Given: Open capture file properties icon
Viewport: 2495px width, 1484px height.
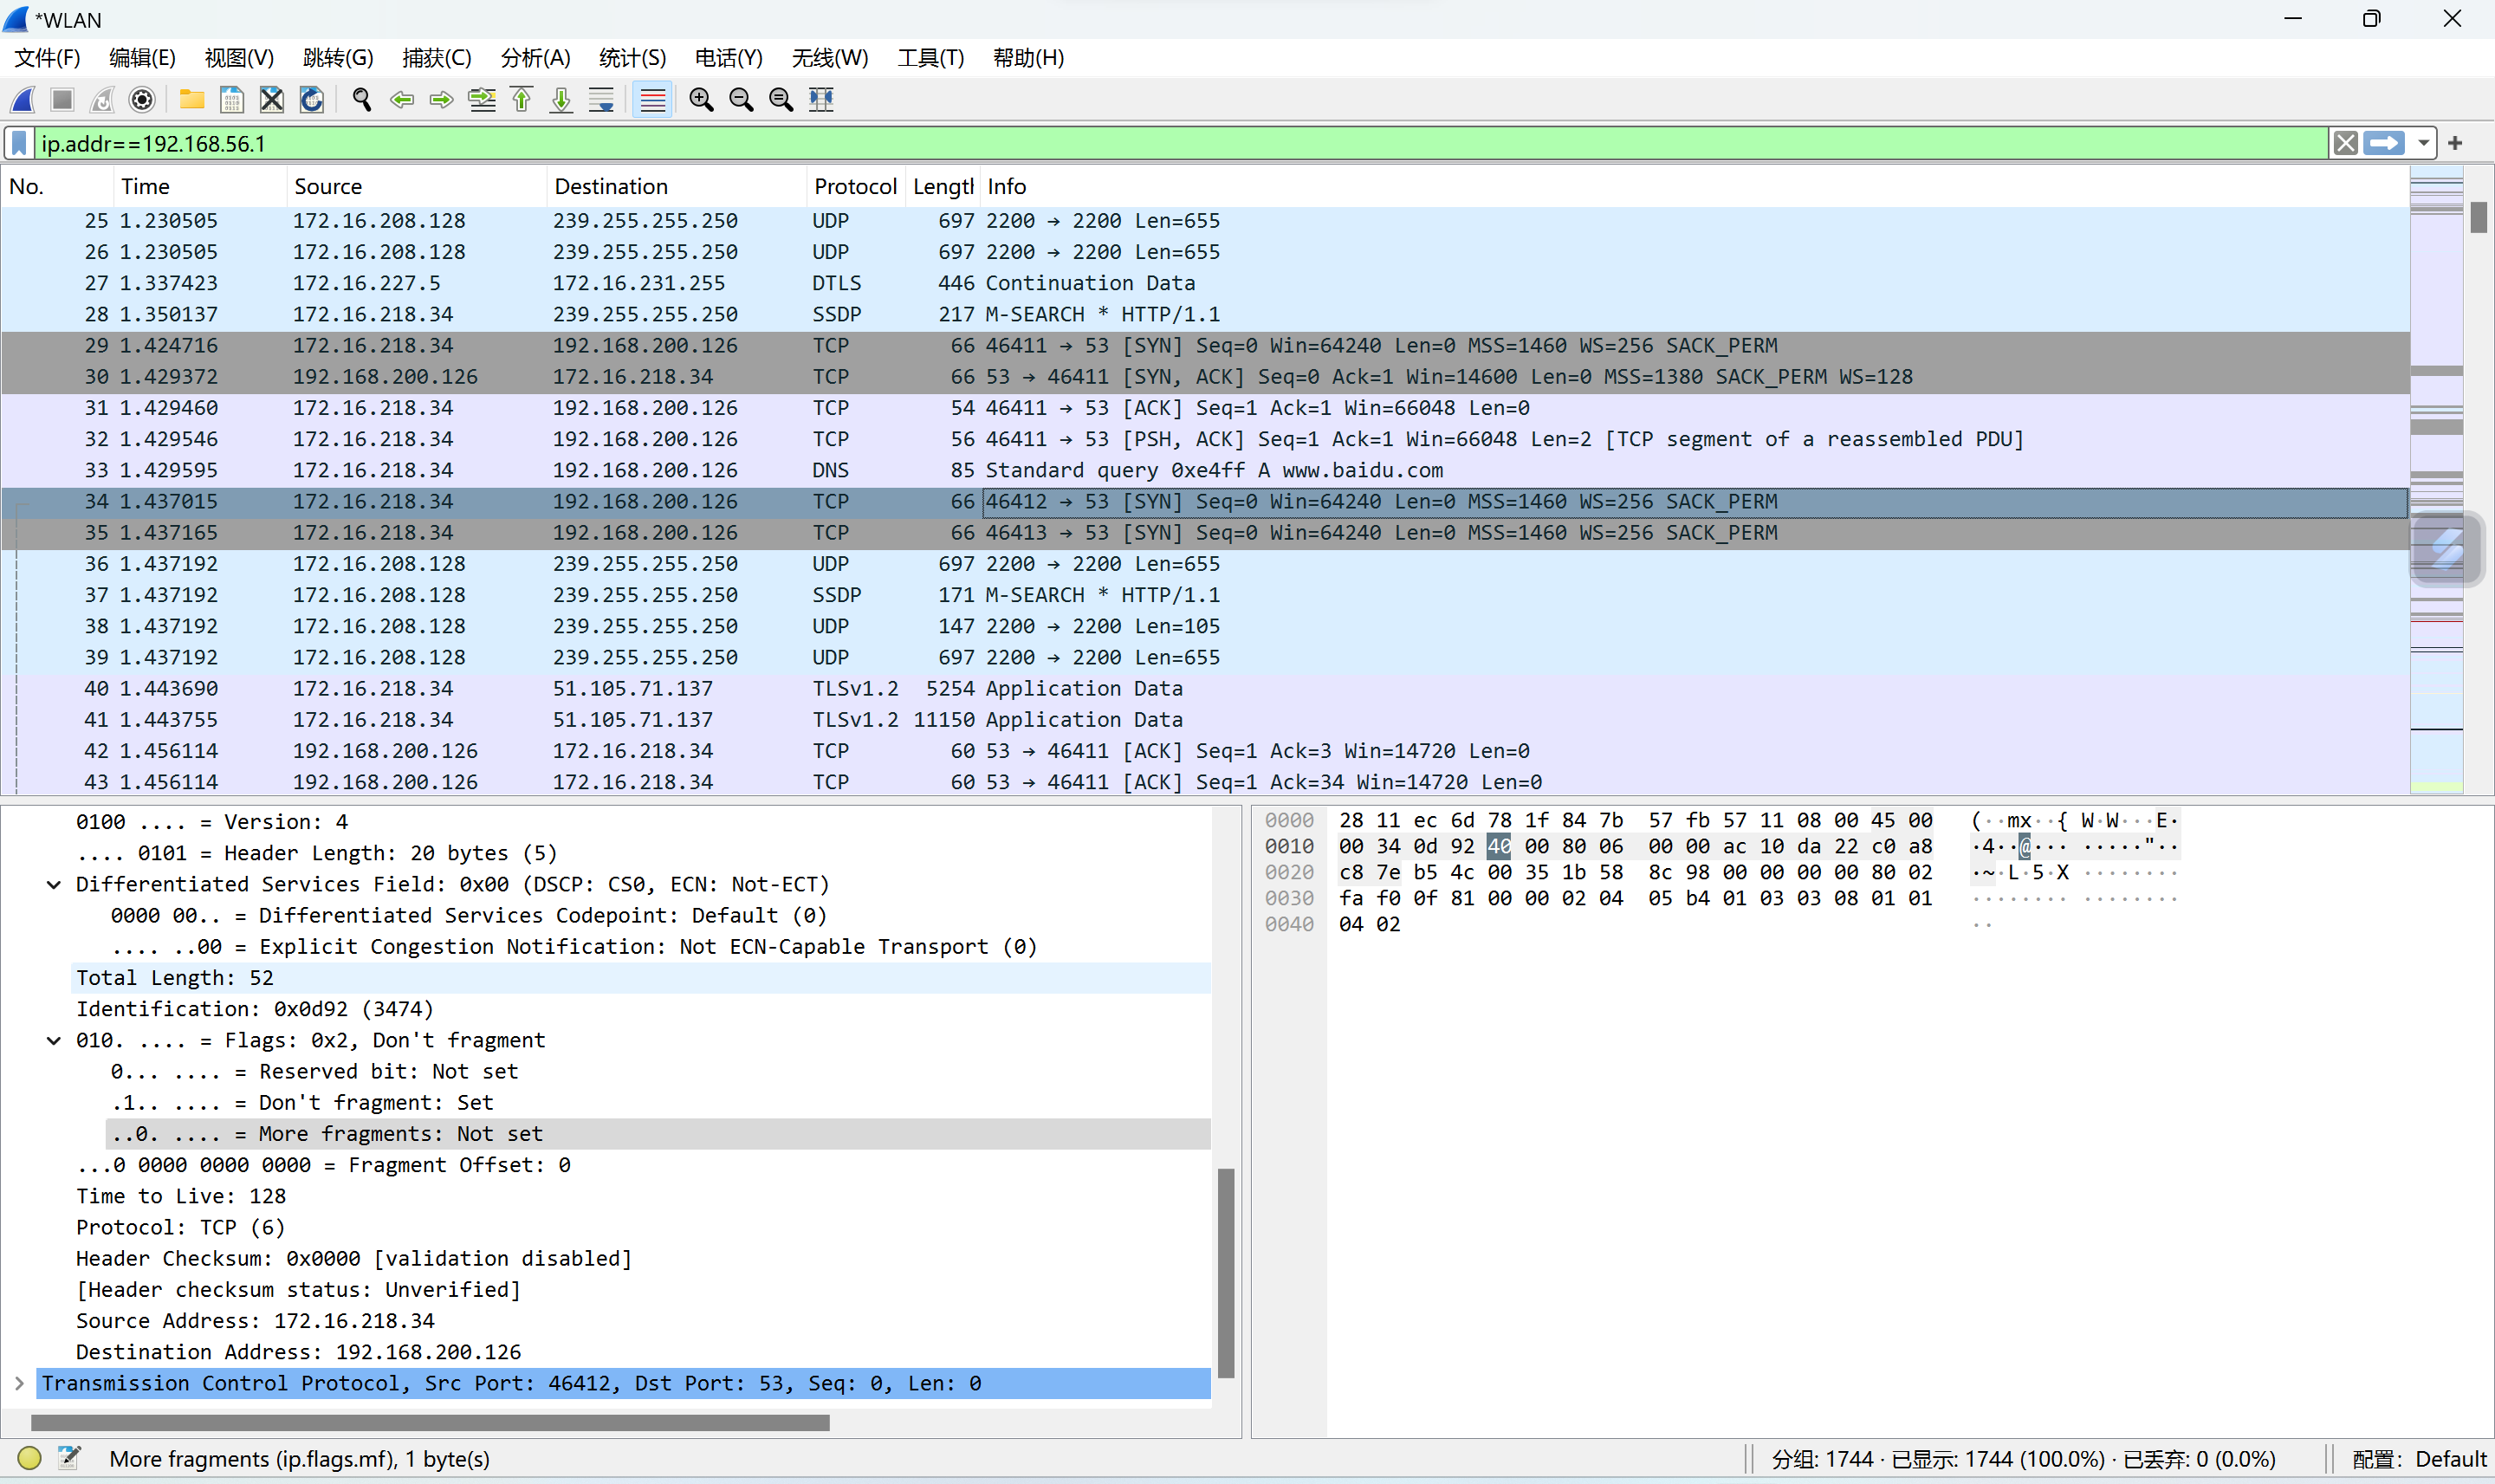Looking at the screenshot, I should 69,1458.
